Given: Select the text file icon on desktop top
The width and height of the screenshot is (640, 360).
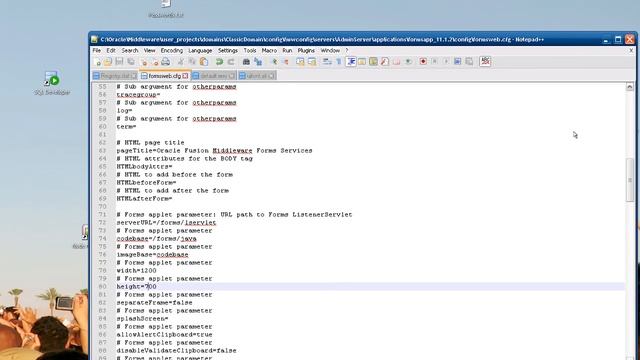Looking at the screenshot, I should [166, 9].
